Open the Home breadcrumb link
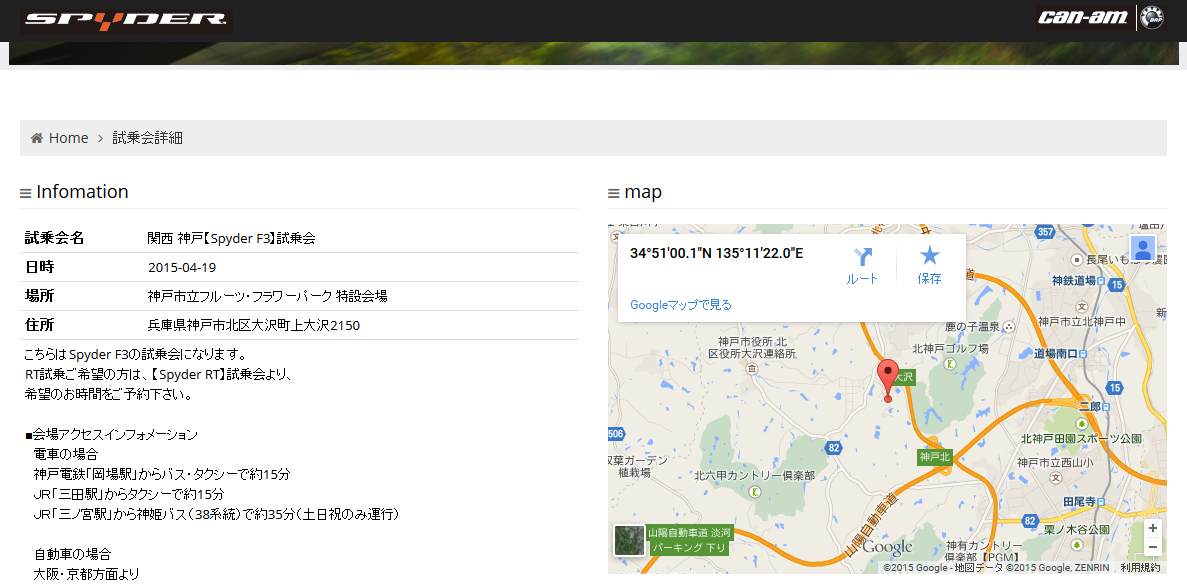Viewport: 1187px width, 585px height. coord(68,138)
